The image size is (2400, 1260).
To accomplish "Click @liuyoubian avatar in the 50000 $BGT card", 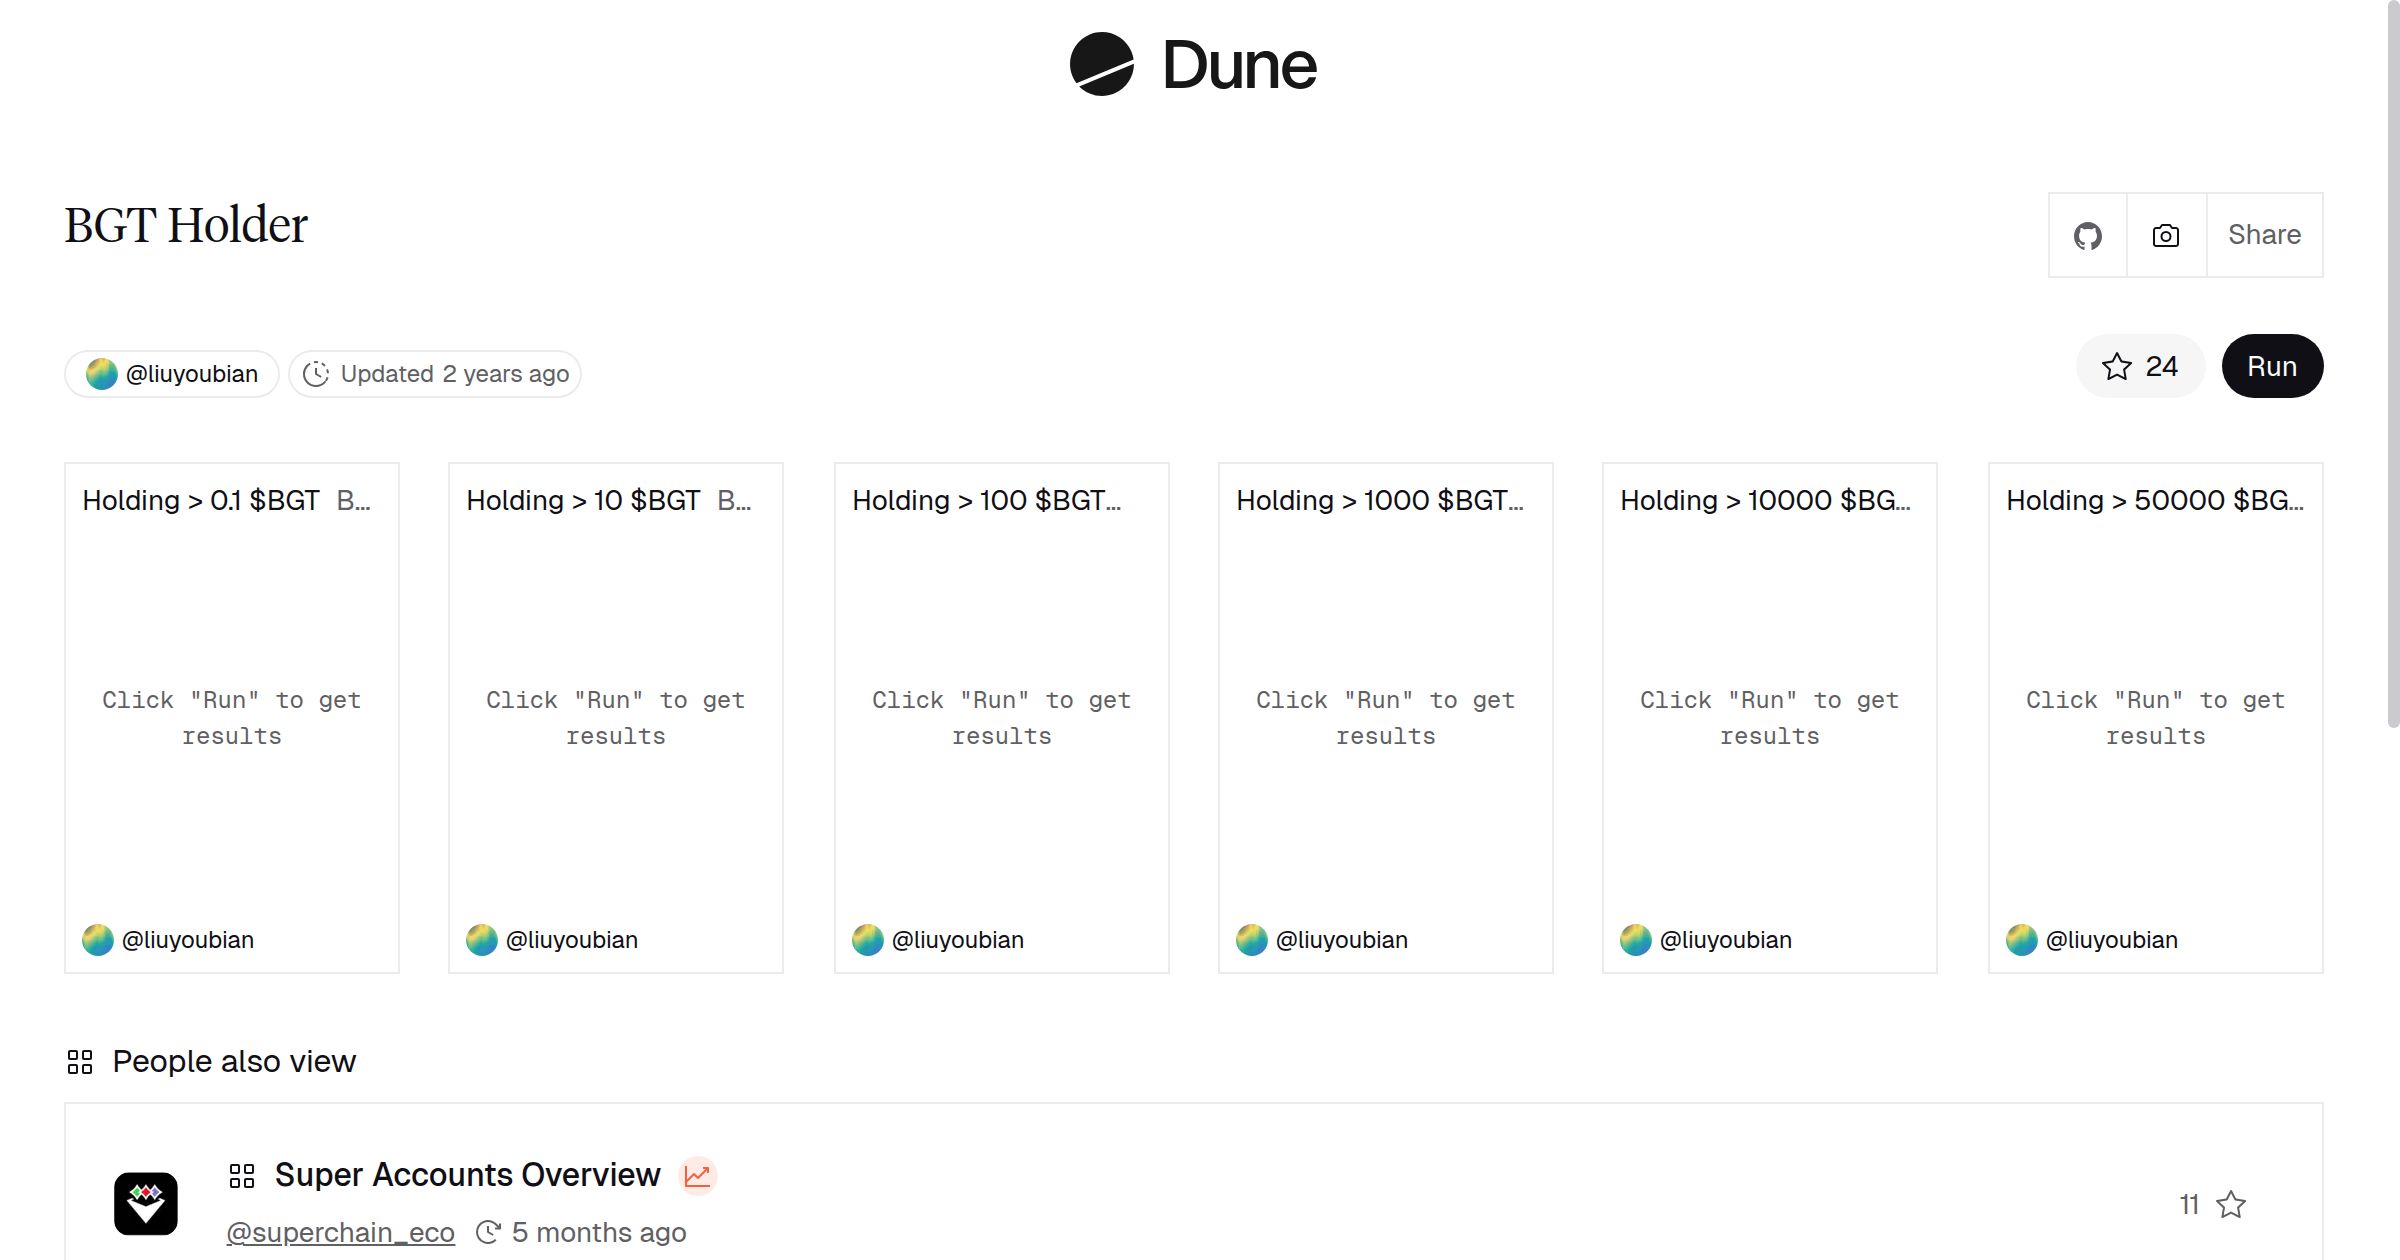I will coord(2022,940).
